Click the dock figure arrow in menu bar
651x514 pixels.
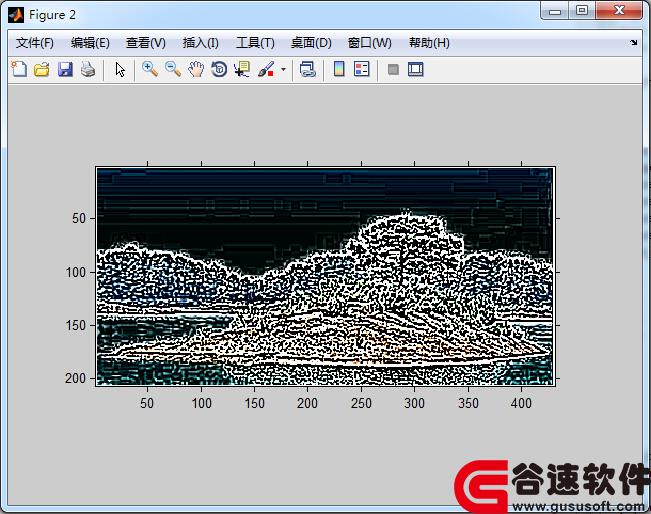coord(634,42)
